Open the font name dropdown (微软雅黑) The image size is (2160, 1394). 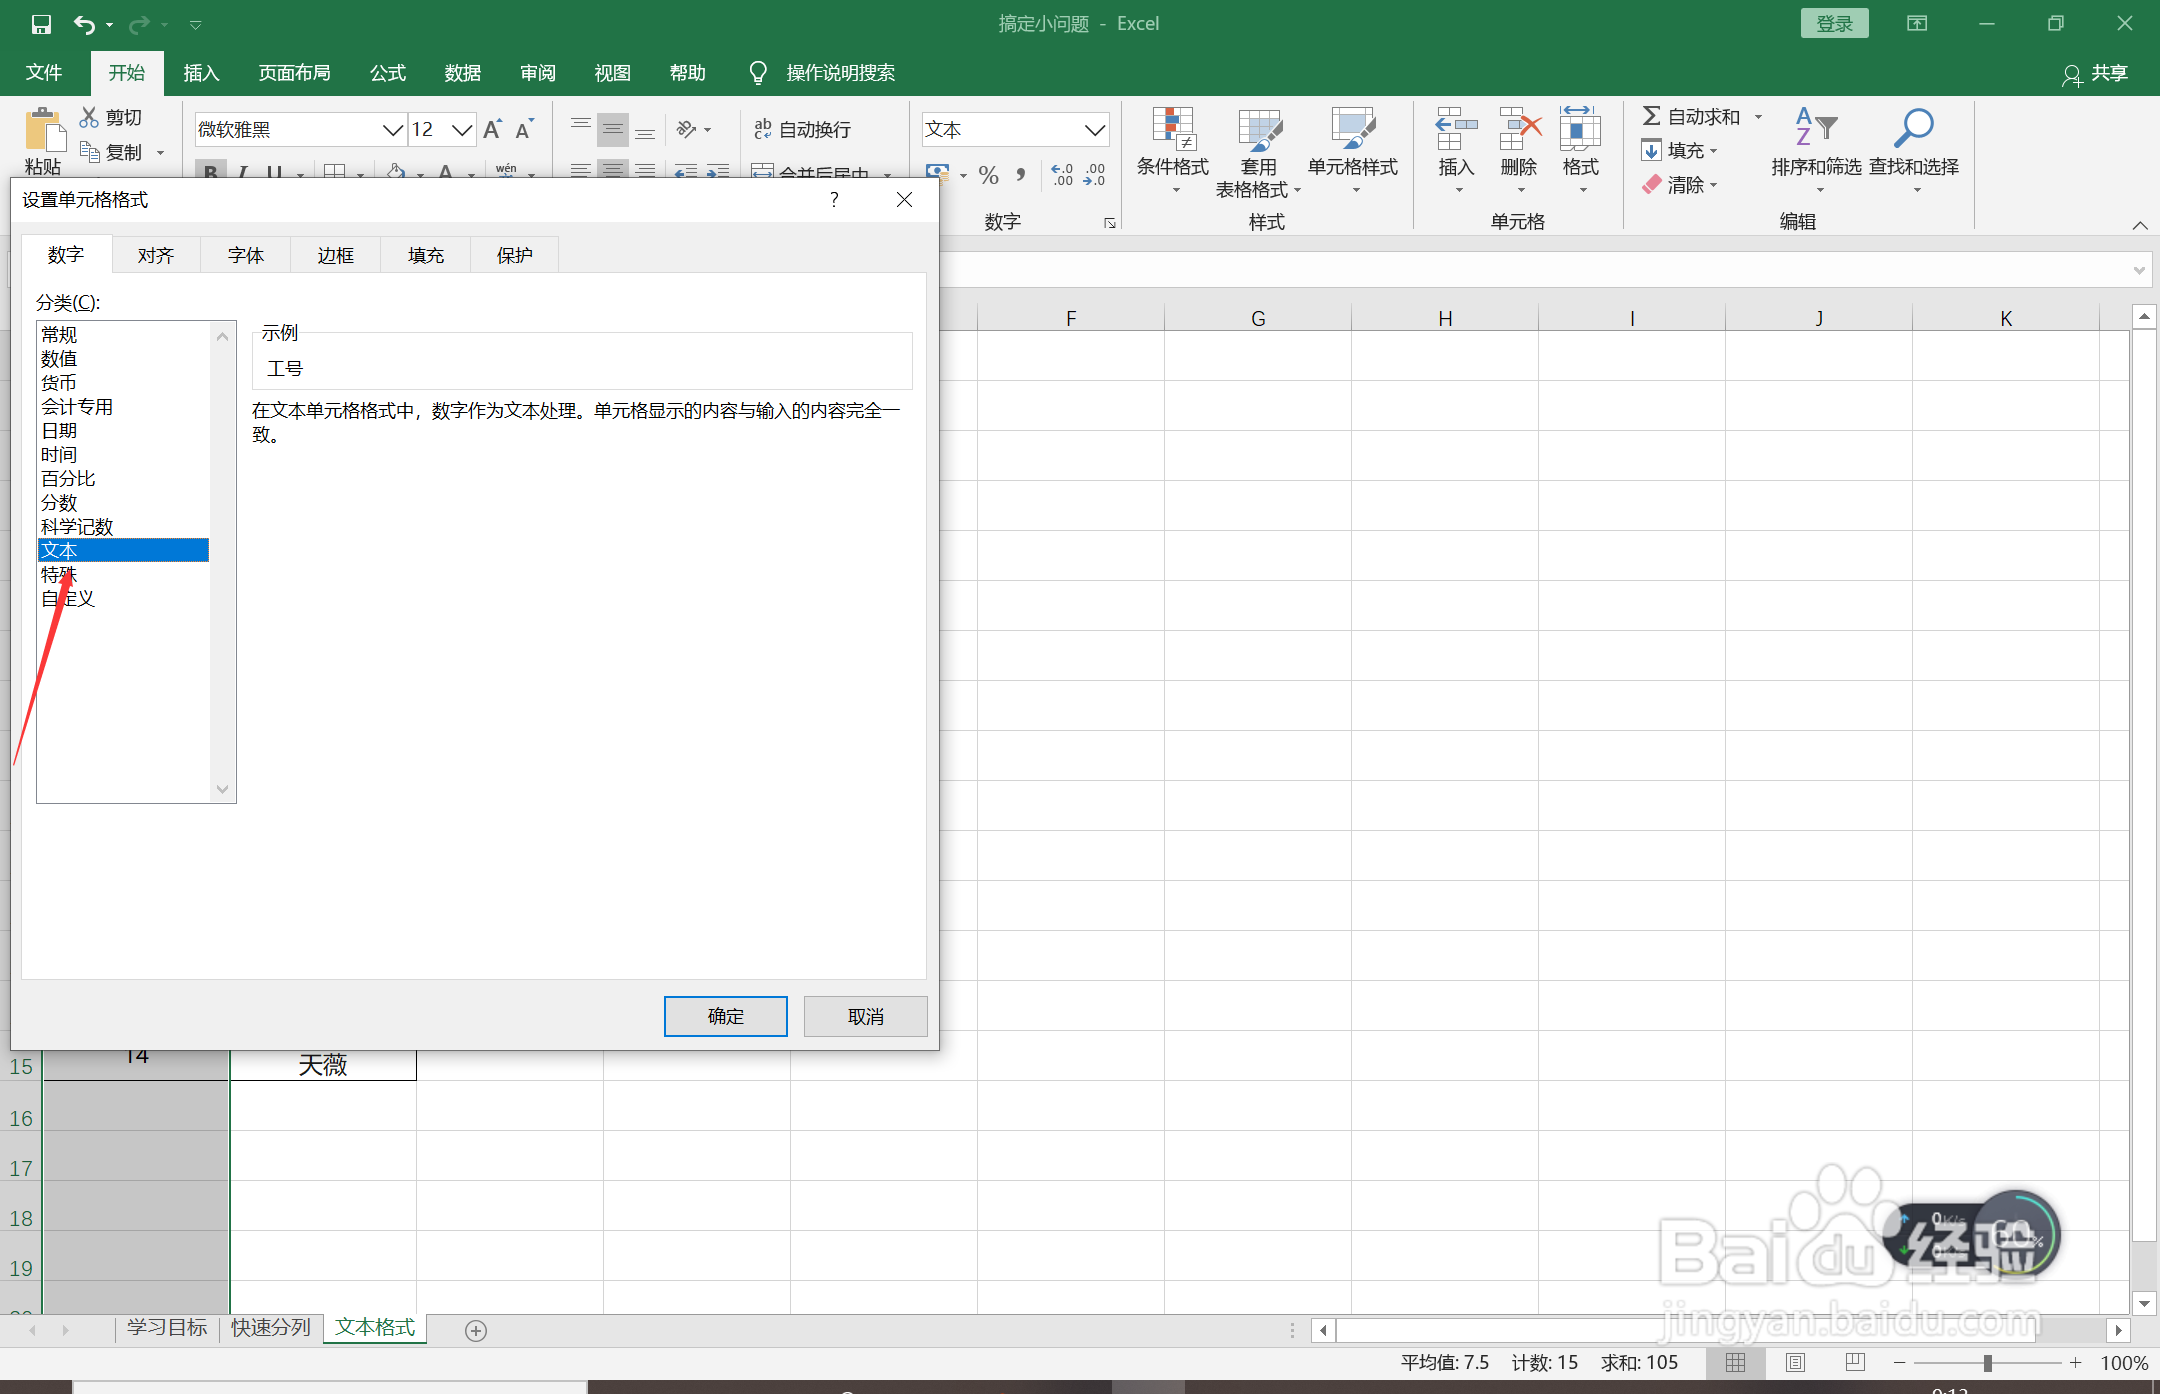click(x=393, y=130)
